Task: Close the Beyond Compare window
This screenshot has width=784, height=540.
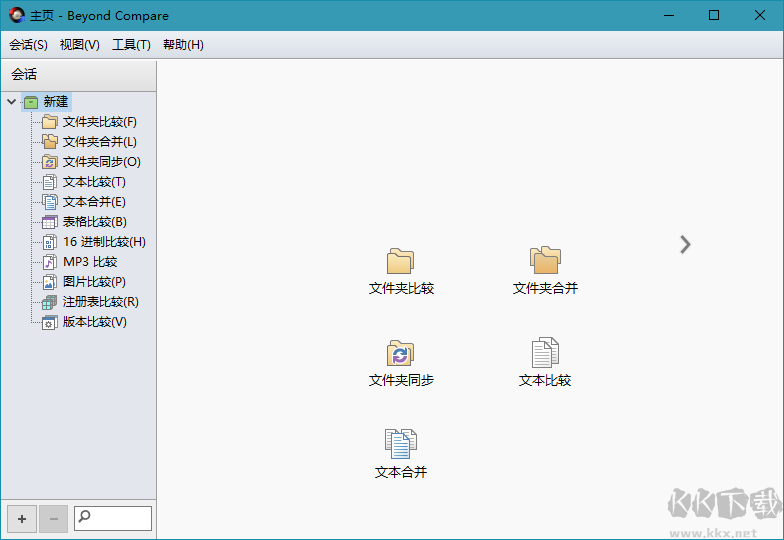Action: coord(760,16)
